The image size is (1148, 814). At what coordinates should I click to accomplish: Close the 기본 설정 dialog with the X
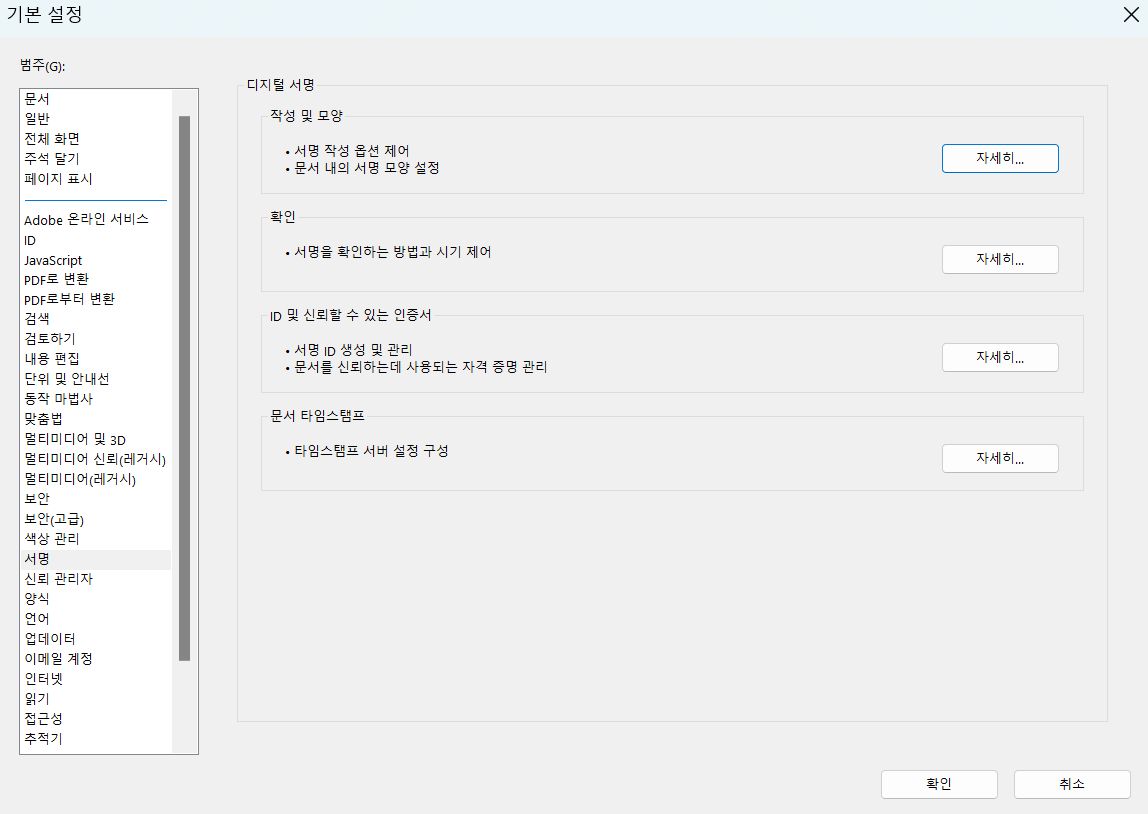pyautogui.click(x=1131, y=15)
